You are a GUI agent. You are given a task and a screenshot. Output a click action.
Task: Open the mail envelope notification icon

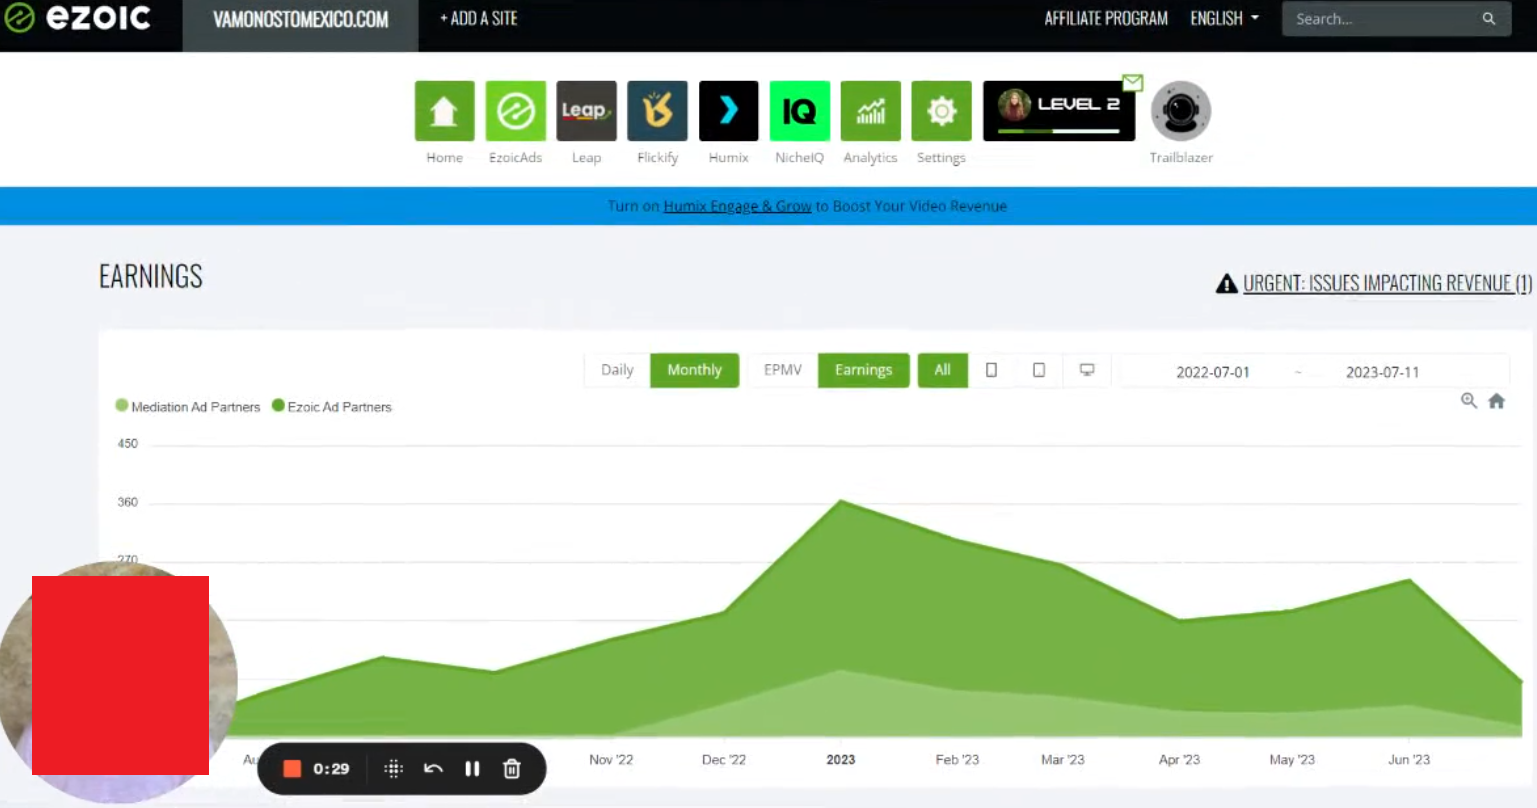pyautogui.click(x=1132, y=82)
